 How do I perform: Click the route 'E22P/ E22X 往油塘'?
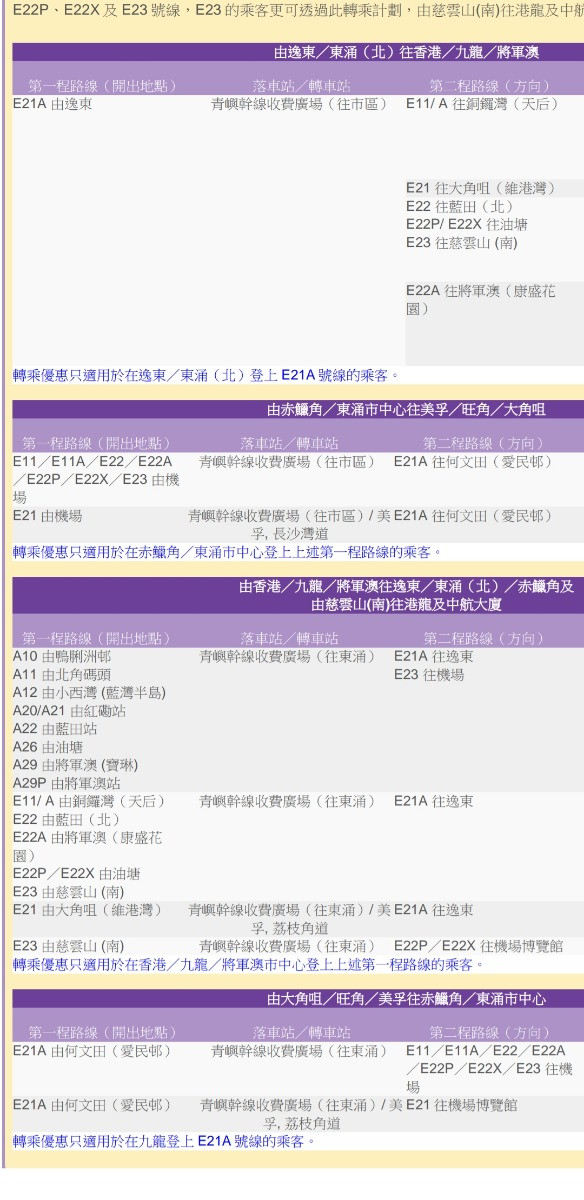click(x=467, y=224)
